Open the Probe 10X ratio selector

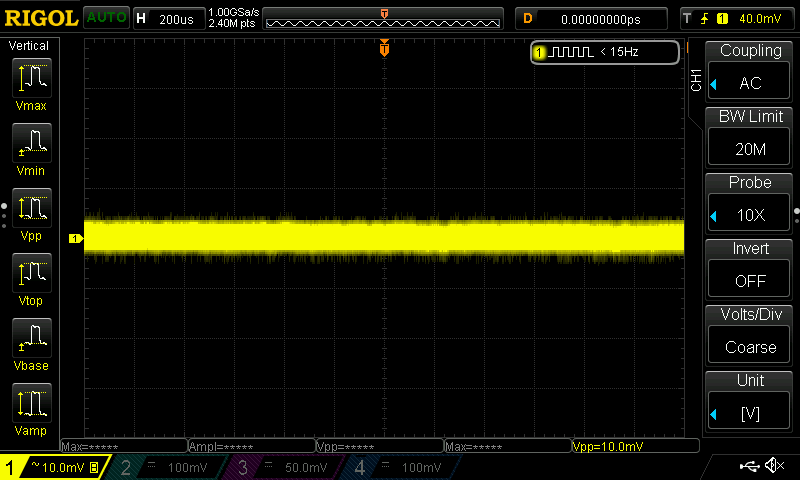(x=750, y=201)
